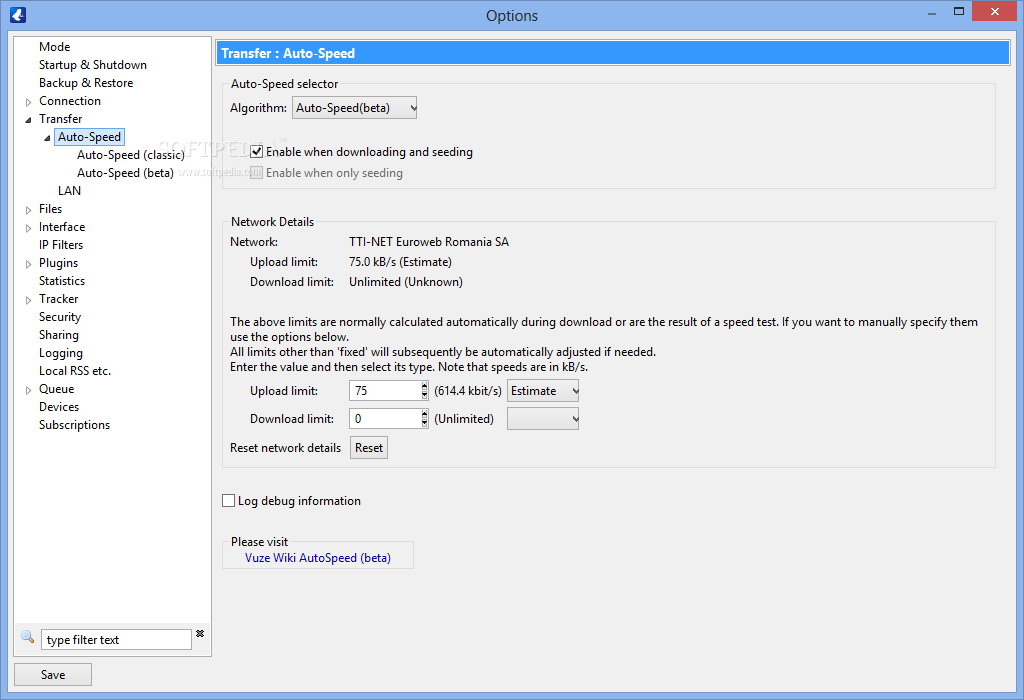
Task: Expand the Queue tree node
Action: [28, 390]
